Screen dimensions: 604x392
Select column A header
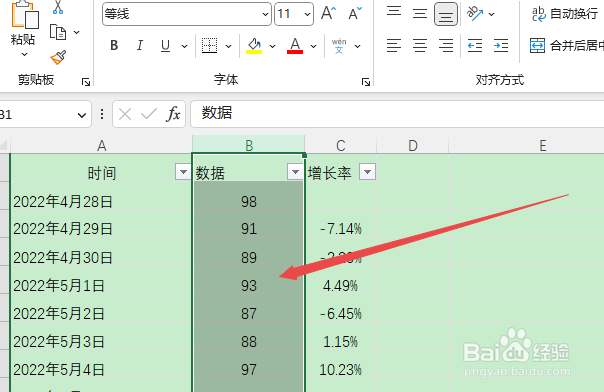click(101, 146)
